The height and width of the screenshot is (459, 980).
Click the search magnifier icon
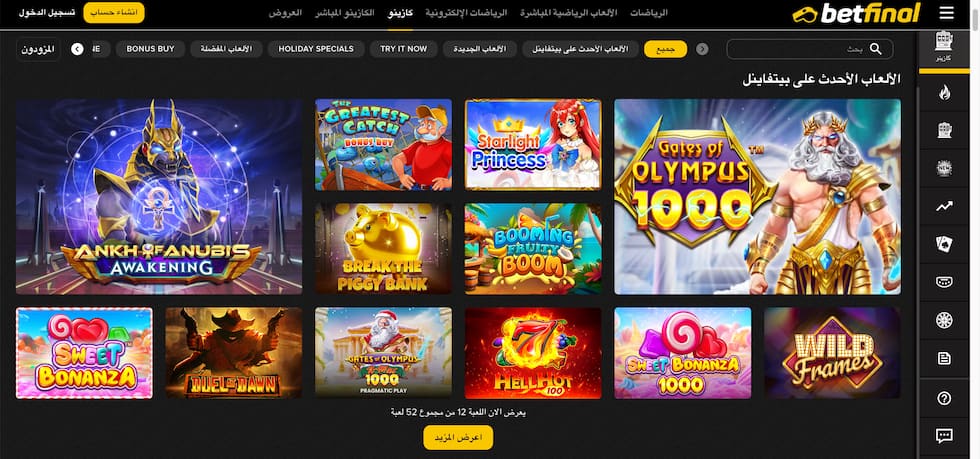[876, 49]
